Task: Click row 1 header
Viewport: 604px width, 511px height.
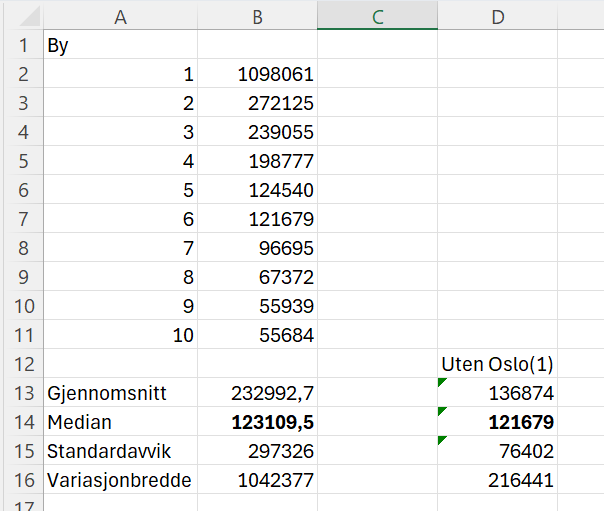Action: tap(21, 45)
